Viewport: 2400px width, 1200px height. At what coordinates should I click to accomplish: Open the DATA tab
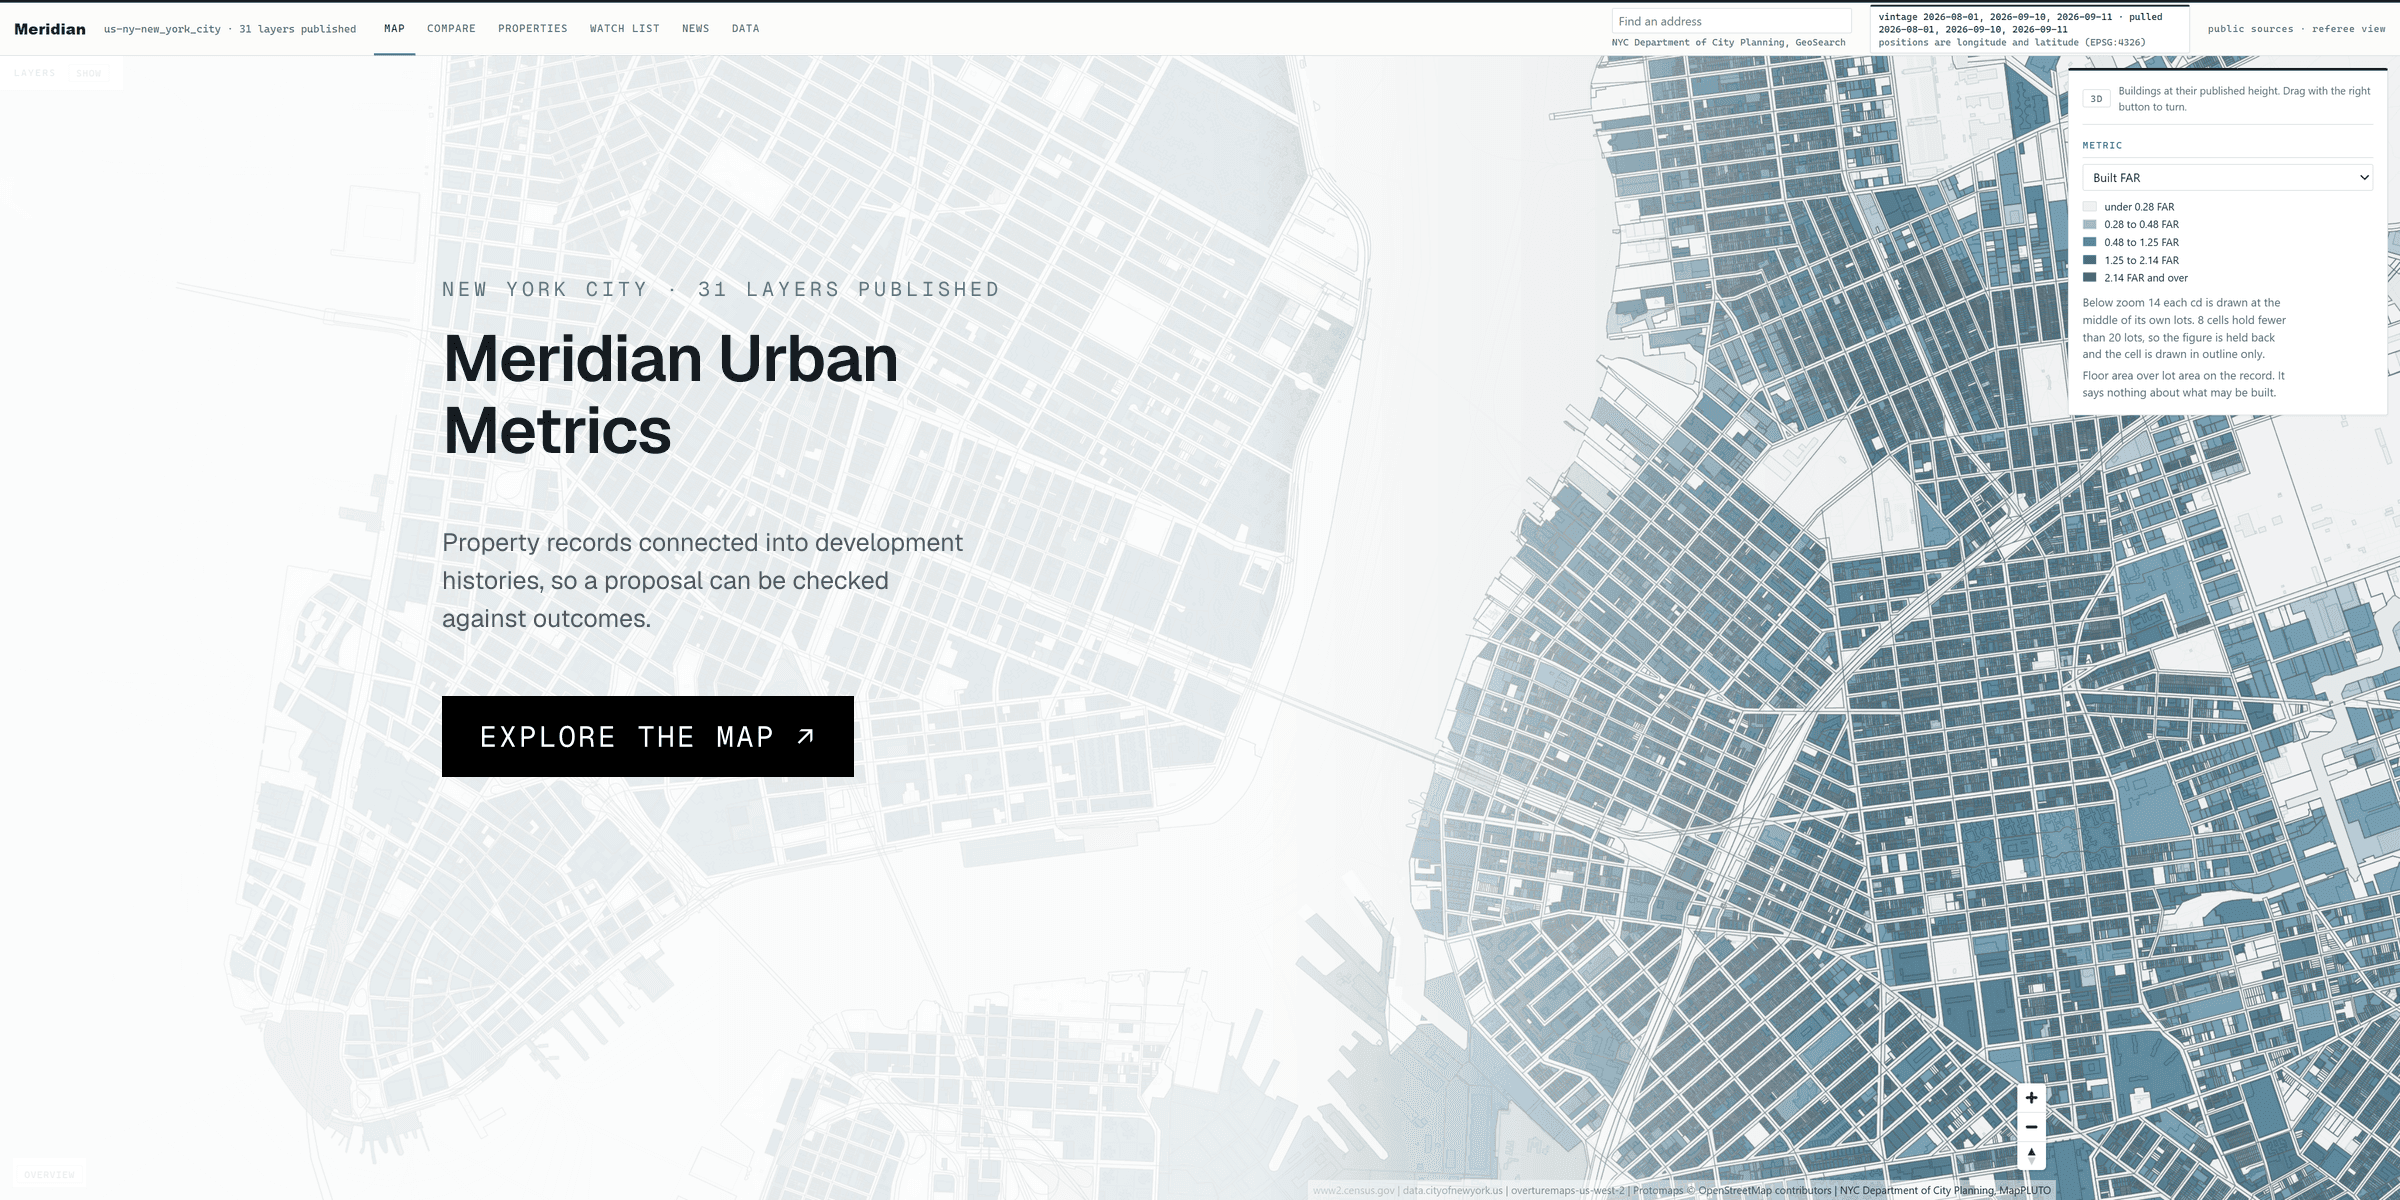pos(745,29)
